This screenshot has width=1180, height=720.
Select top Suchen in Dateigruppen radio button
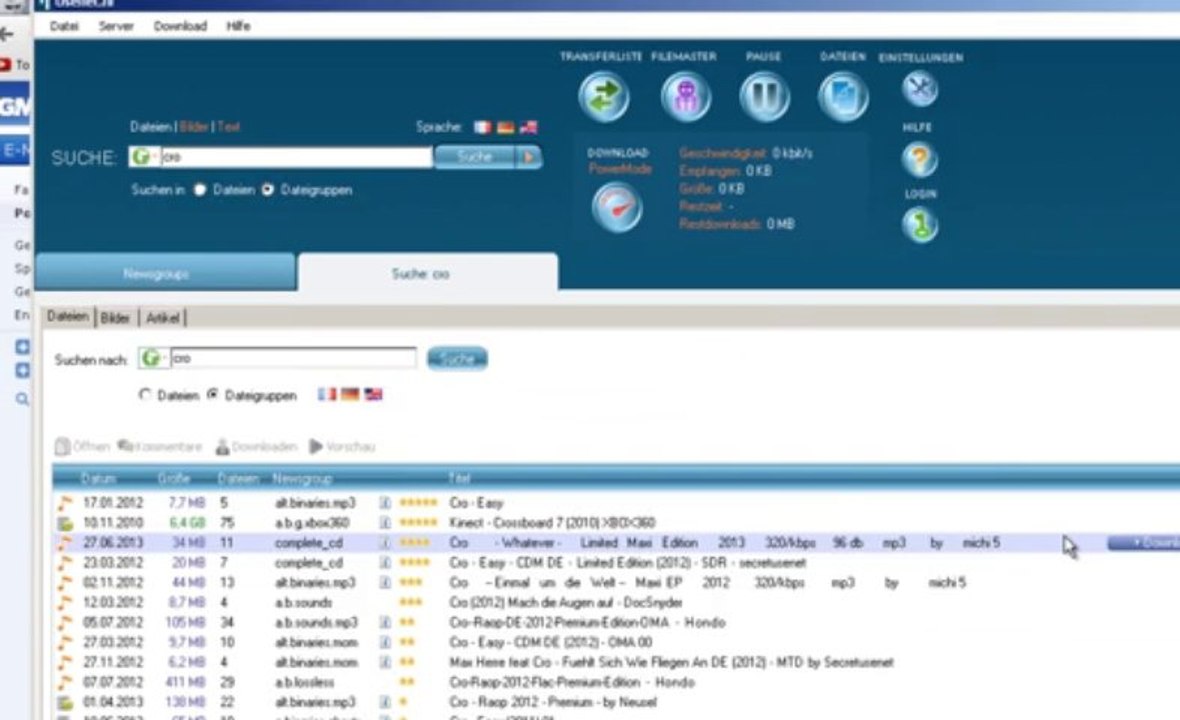point(267,190)
